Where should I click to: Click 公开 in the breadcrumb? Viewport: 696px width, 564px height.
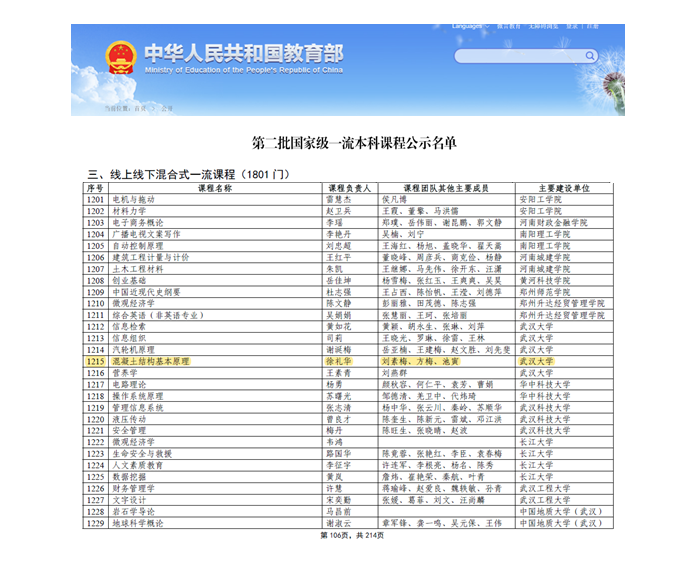(166, 106)
